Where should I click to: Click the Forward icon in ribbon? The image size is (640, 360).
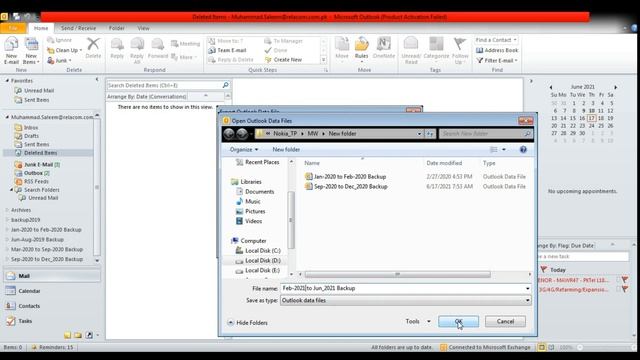point(158,48)
